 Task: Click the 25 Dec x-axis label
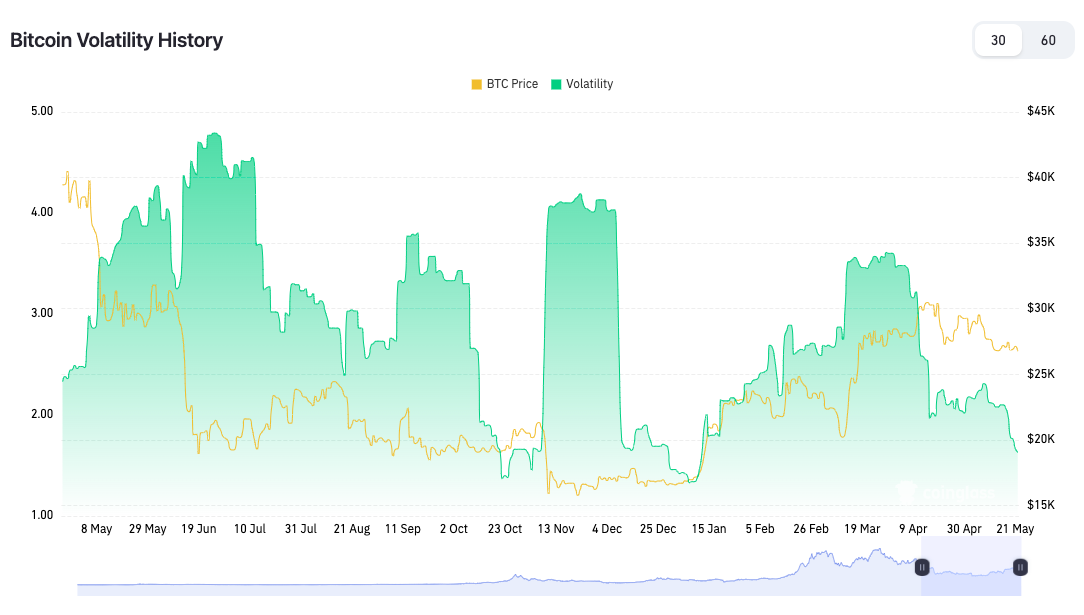(x=657, y=529)
